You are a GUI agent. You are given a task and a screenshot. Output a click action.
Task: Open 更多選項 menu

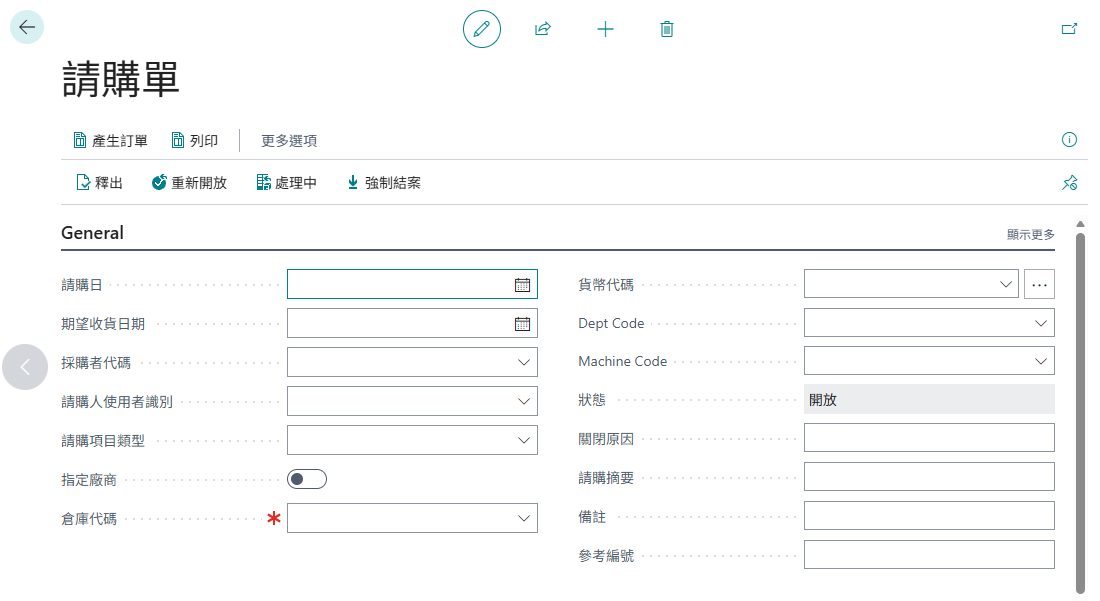click(289, 141)
